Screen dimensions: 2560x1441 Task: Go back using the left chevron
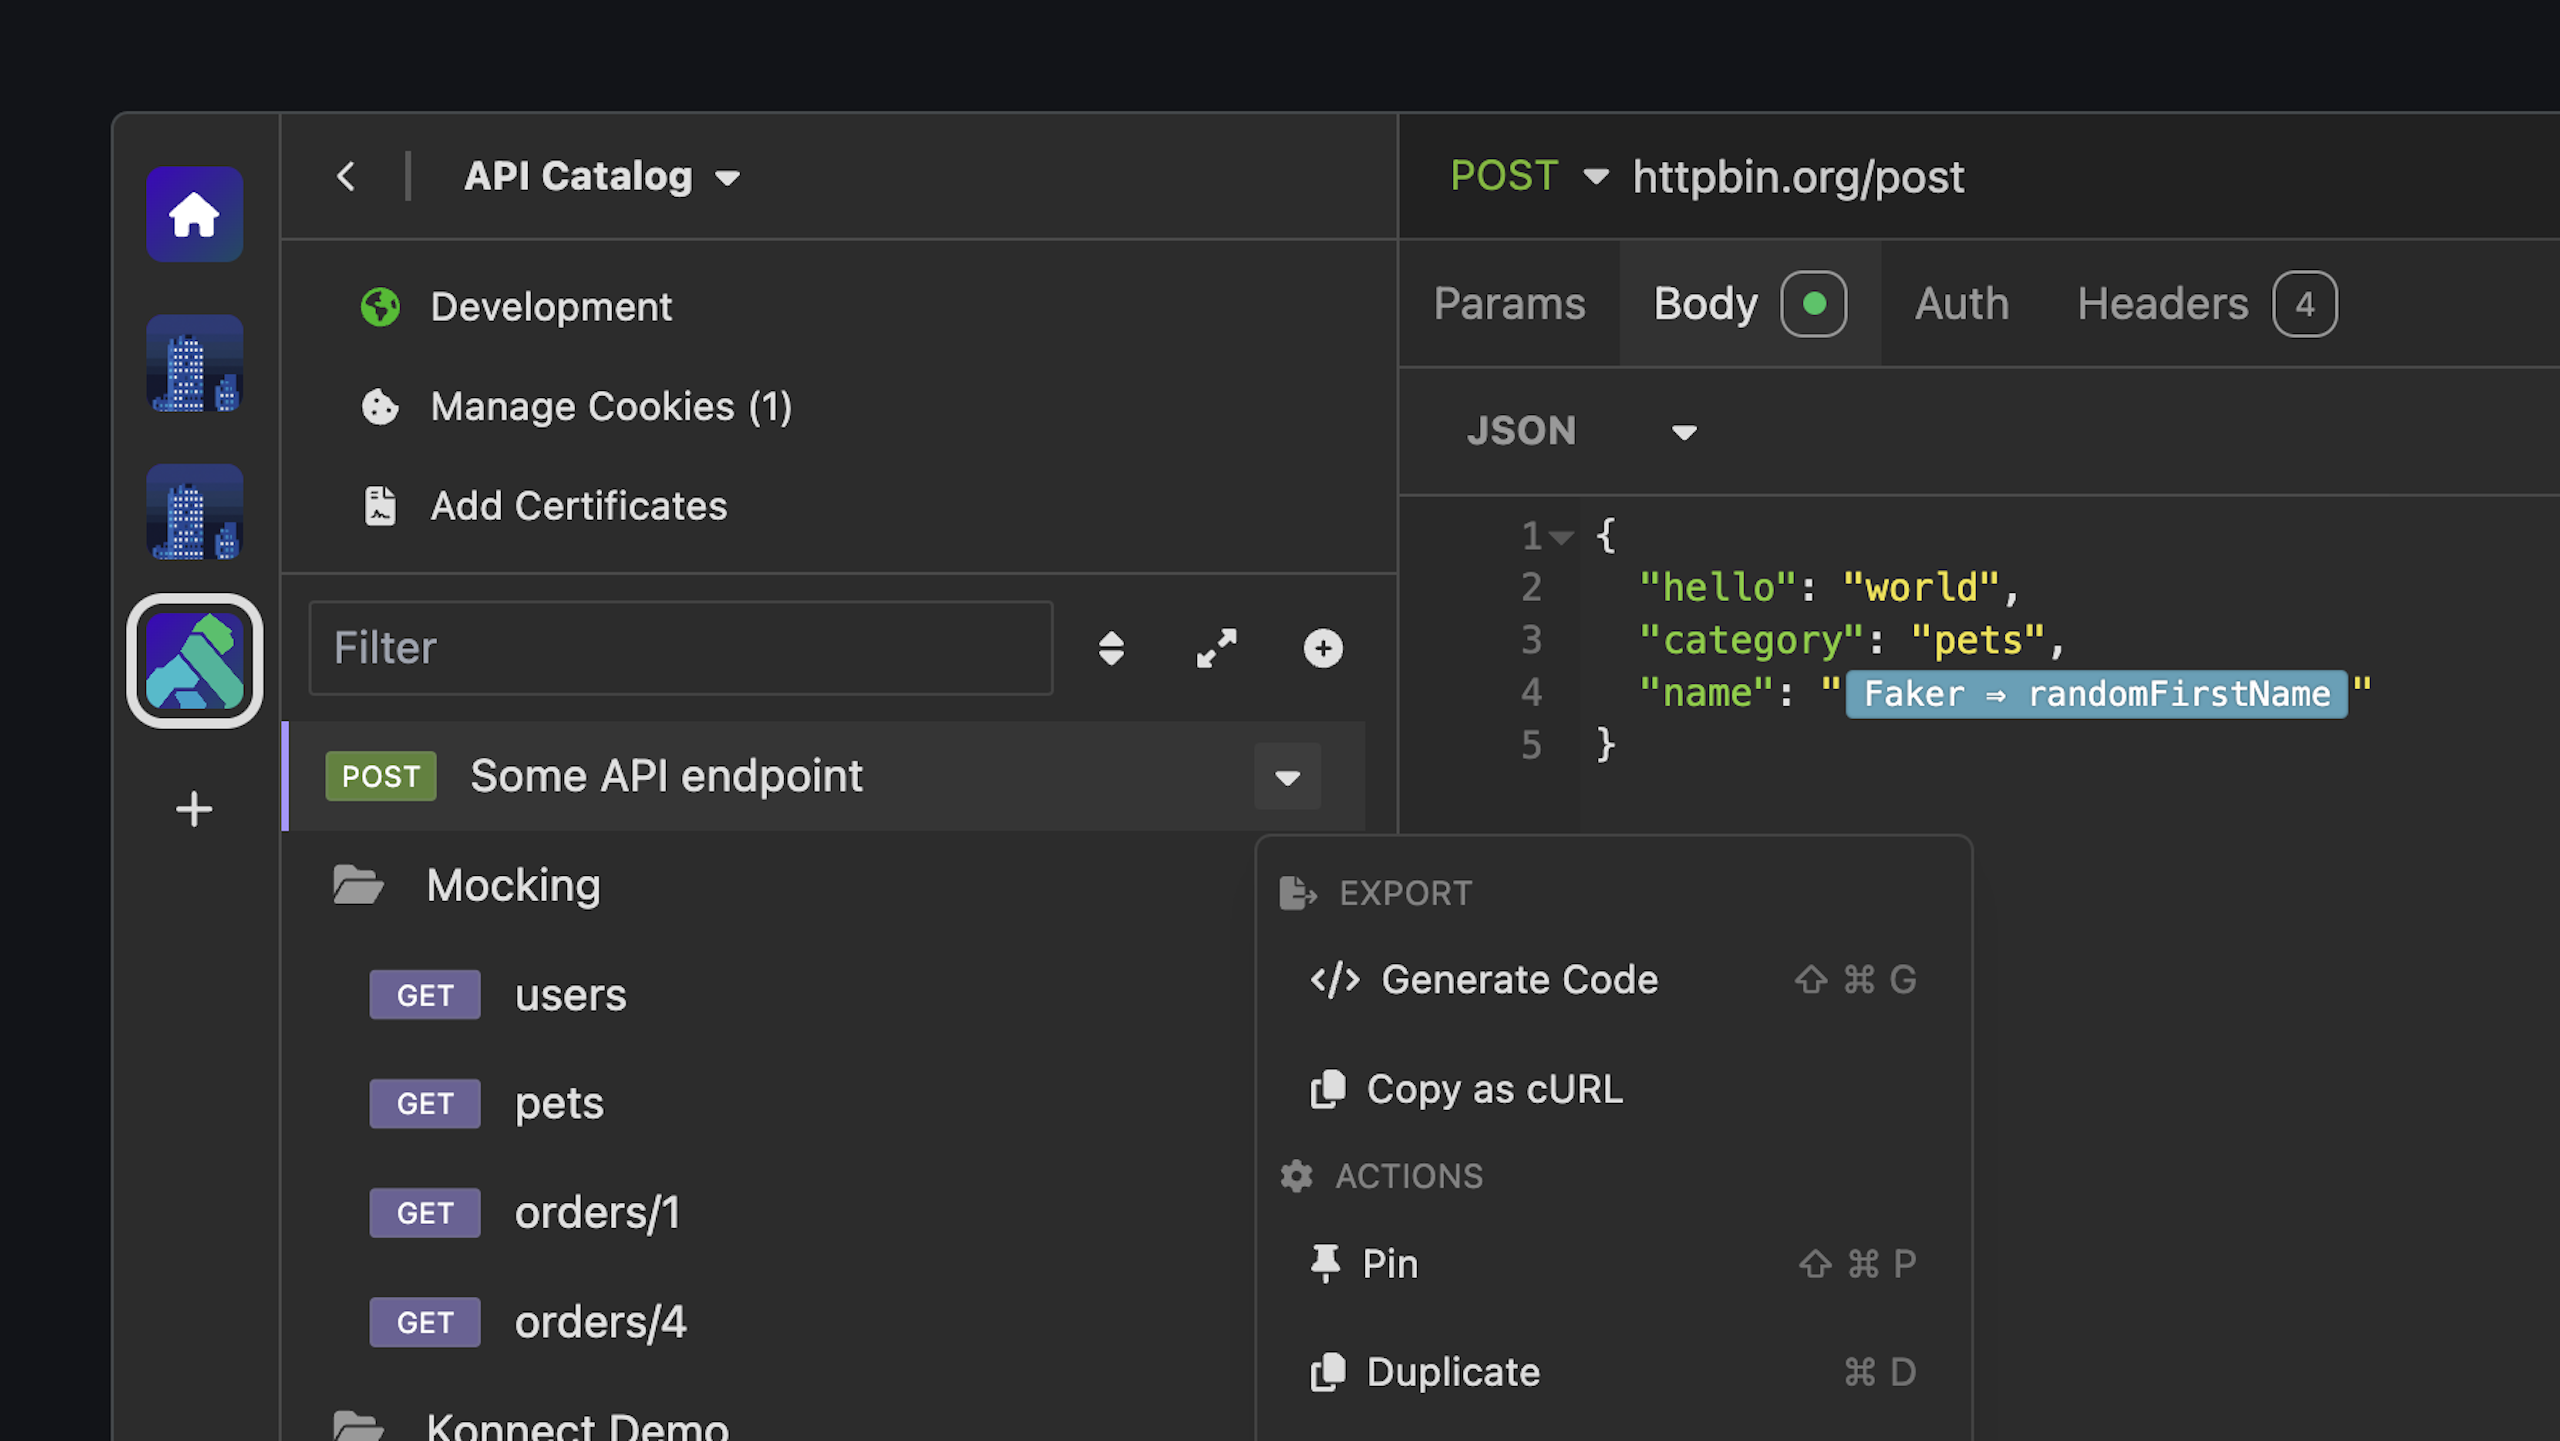pyautogui.click(x=346, y=177)
